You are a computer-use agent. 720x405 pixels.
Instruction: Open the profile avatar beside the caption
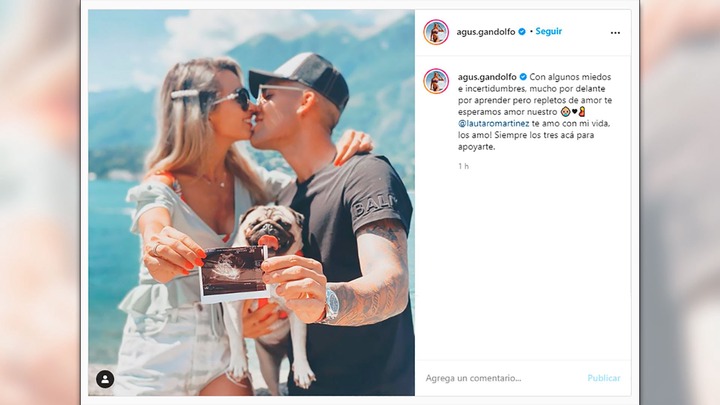tap(436, 81)
